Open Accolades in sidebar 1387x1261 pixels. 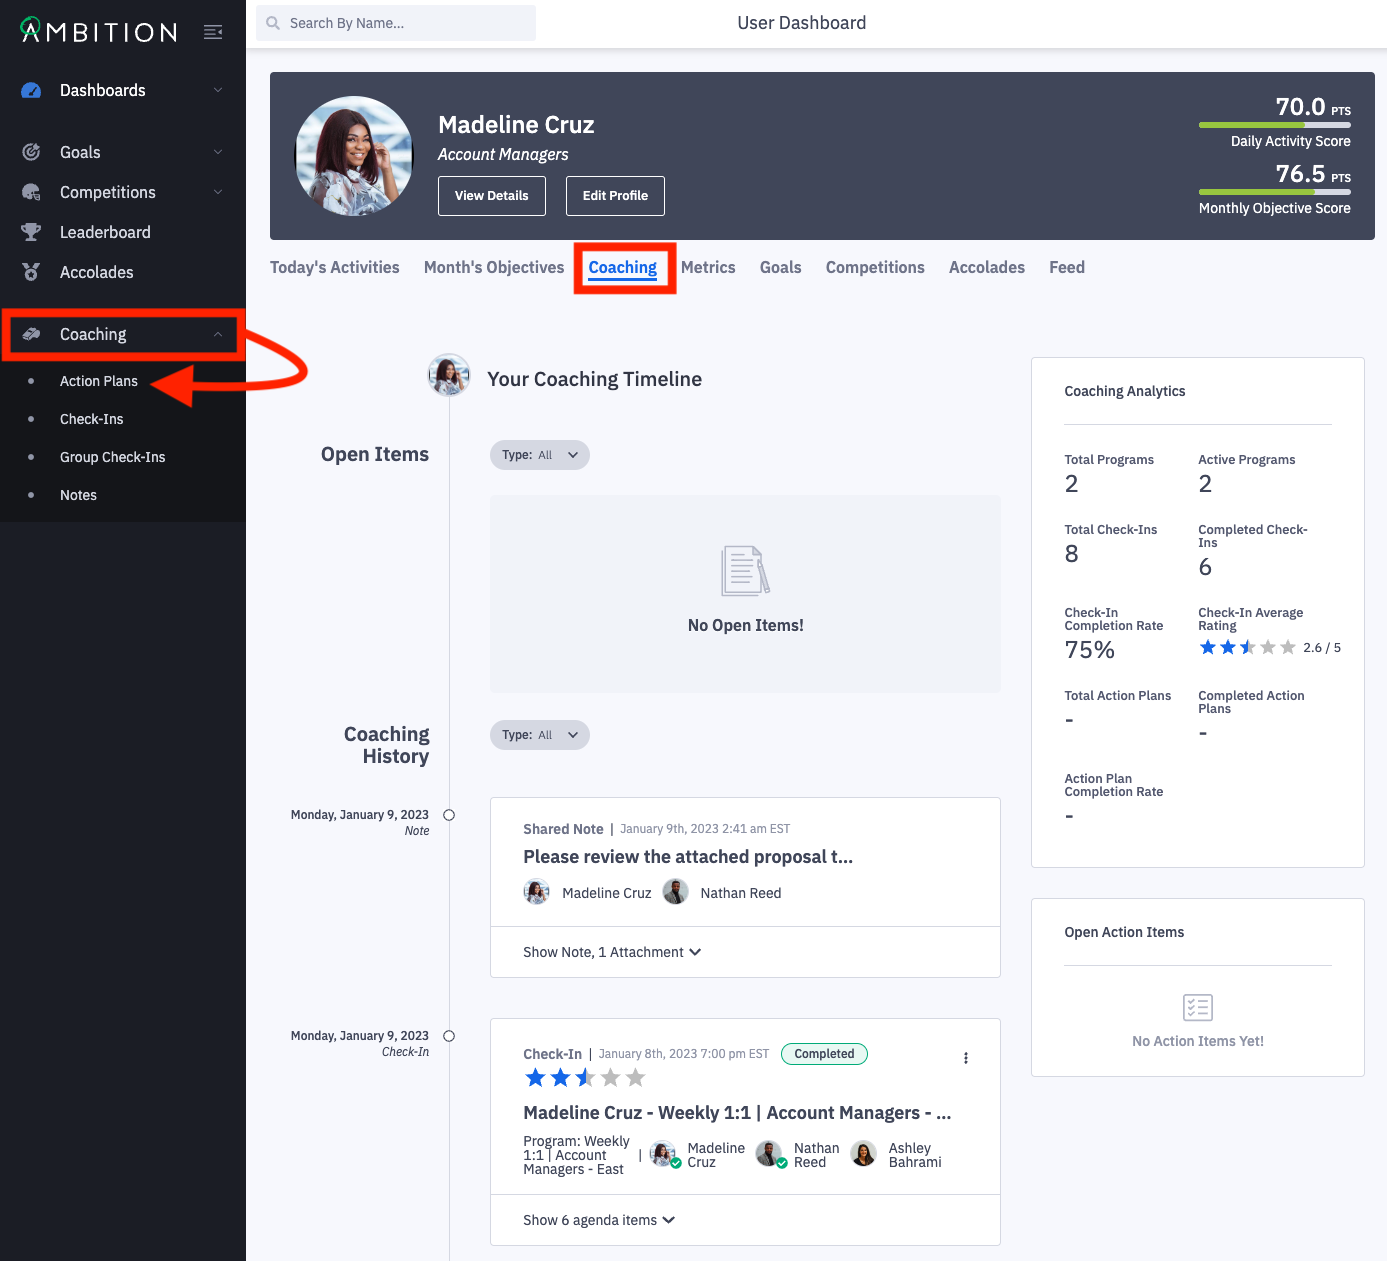(96, 272)
